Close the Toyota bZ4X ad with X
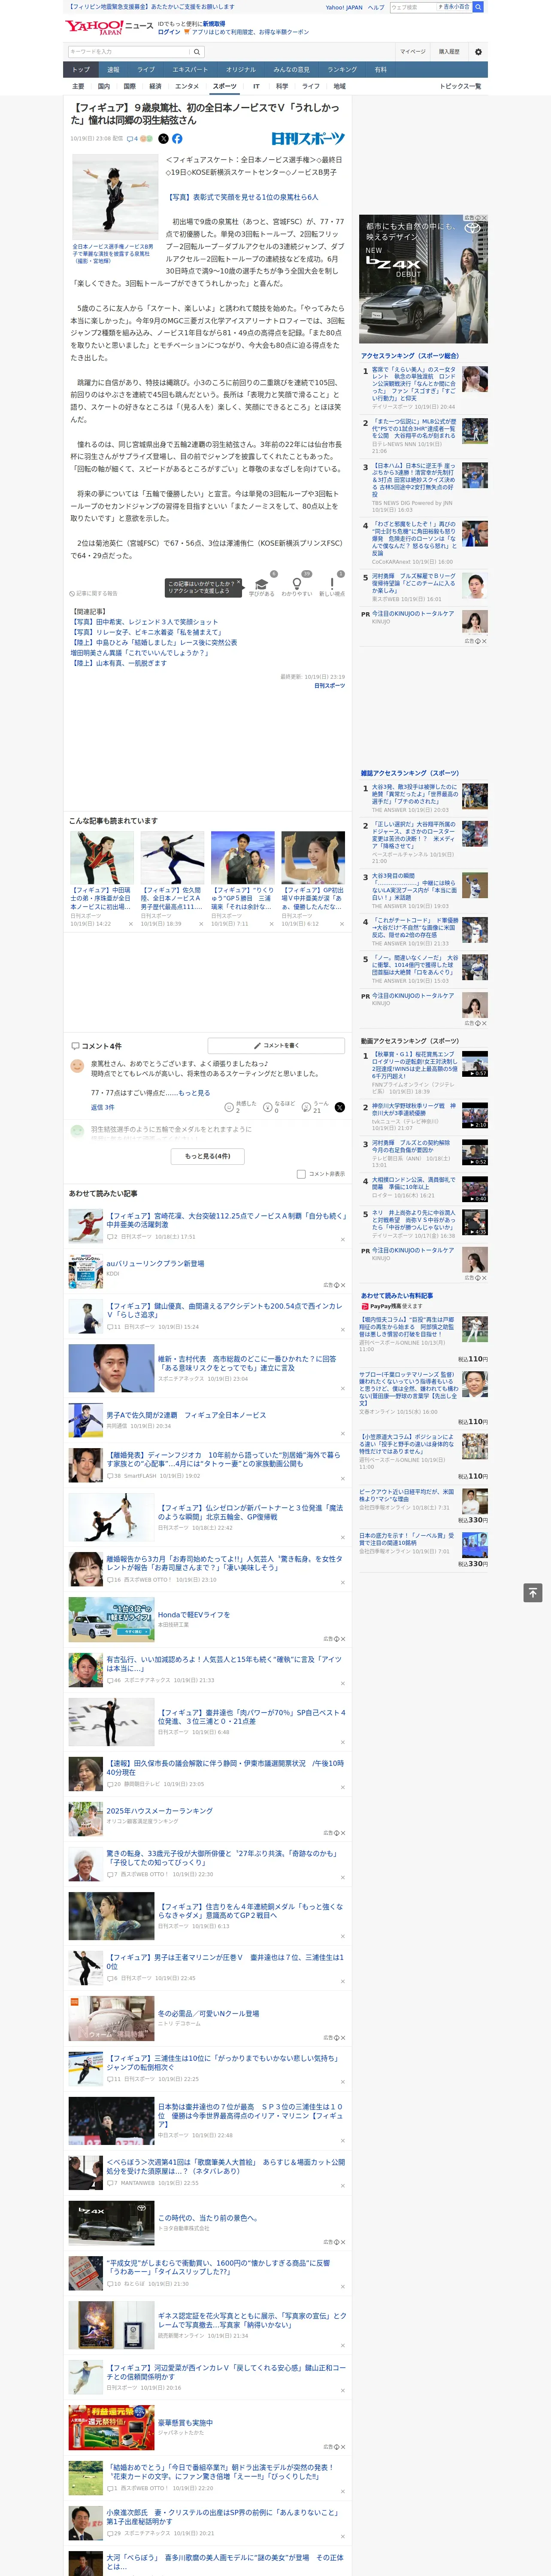Screen dimensions: 551x2576 [484, 218]
